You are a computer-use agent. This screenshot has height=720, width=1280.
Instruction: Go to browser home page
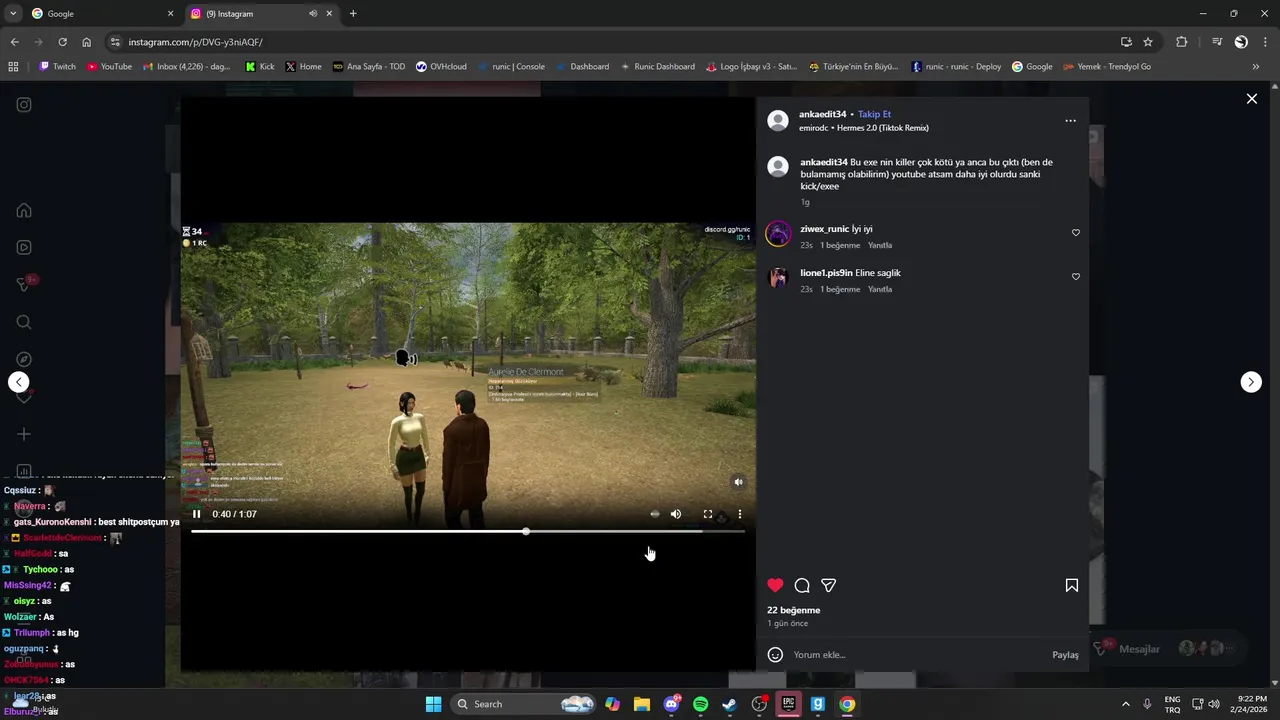[x=86, y=42]
